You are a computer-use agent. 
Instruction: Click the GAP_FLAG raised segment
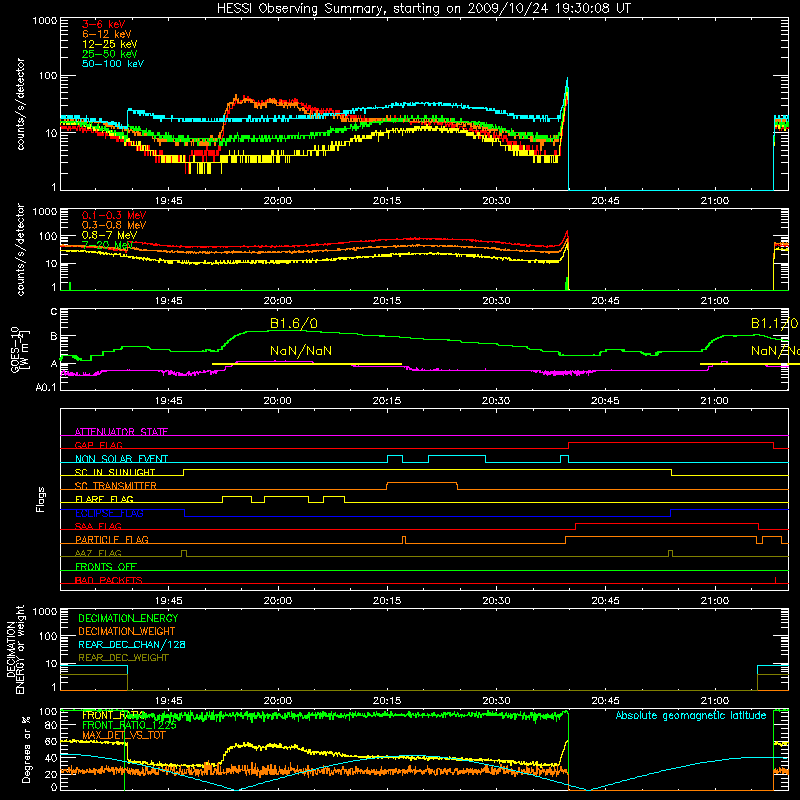tap(671, 442)
